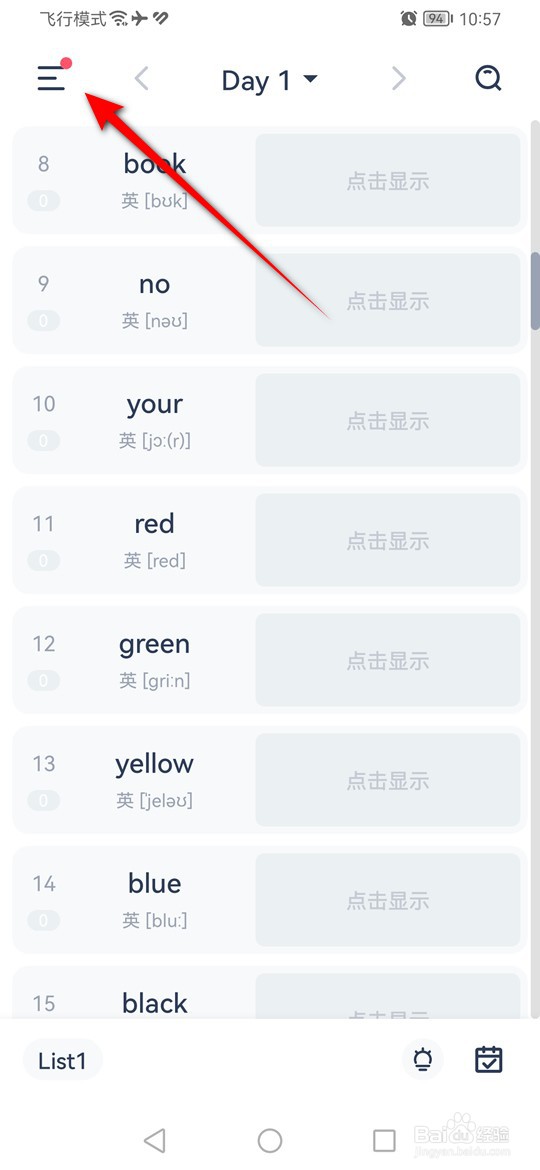540x1170 pixels.
Task: Open the calendar check-in icon
Action: pos(489,1060)
